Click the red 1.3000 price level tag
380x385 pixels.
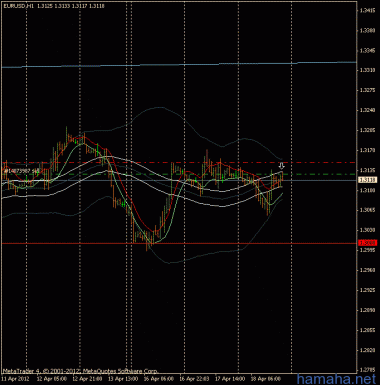point(367,243)
